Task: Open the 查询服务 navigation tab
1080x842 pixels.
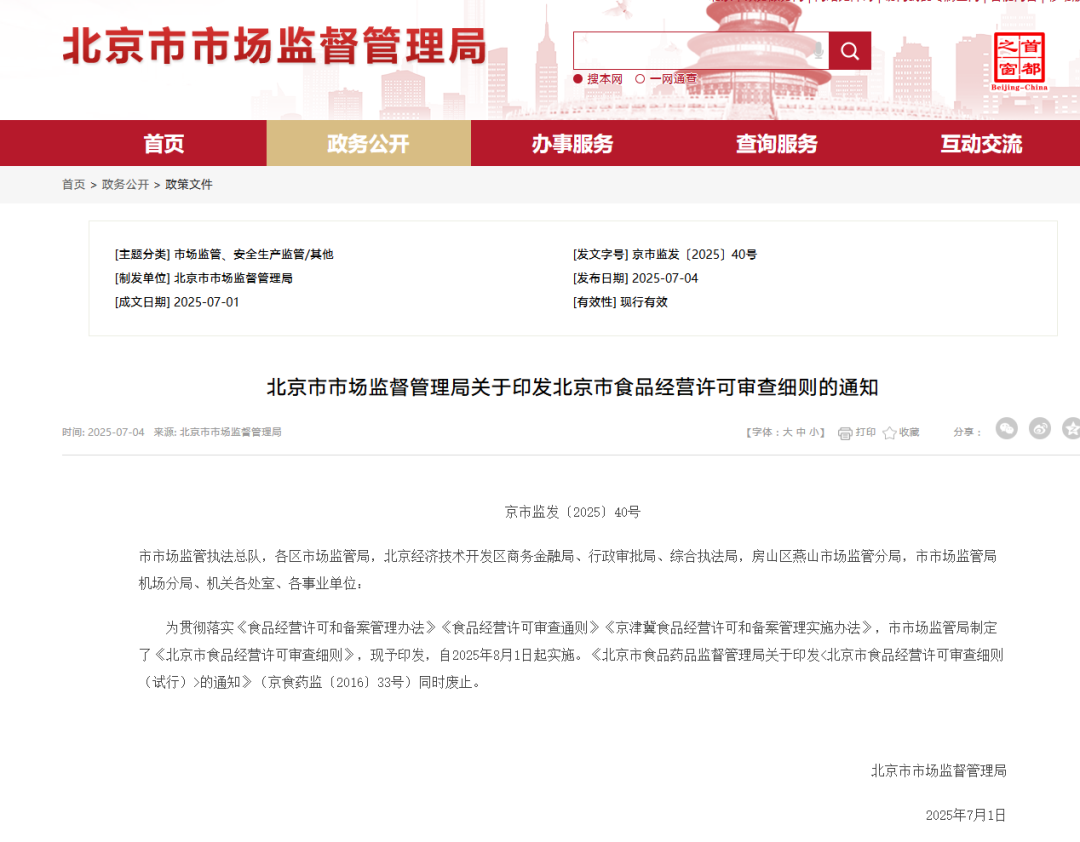Action: [x=777, y=143]
